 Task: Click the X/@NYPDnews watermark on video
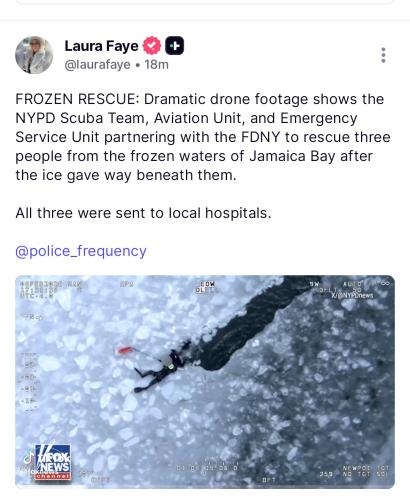coord(352,295)
